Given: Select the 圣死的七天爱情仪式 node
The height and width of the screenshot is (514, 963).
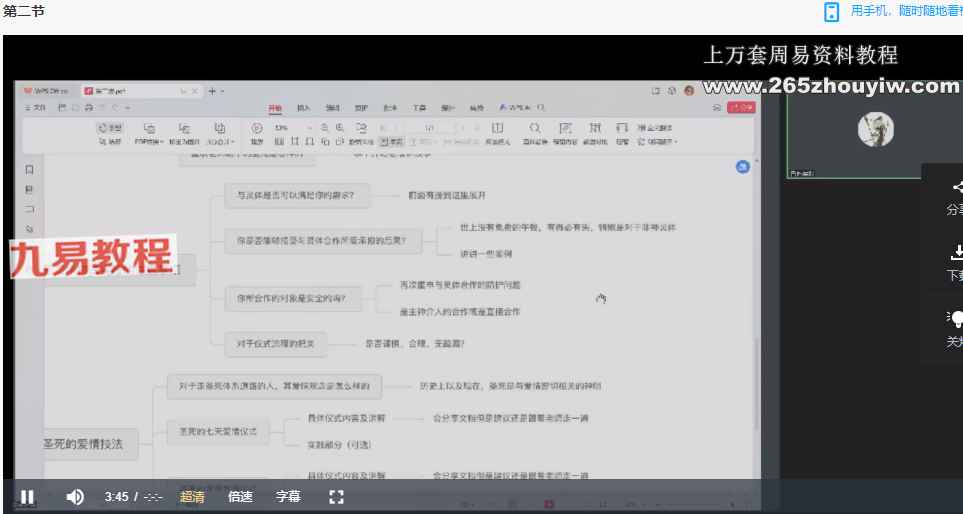Looking at the screenshot, I should (x=217, y=432).
